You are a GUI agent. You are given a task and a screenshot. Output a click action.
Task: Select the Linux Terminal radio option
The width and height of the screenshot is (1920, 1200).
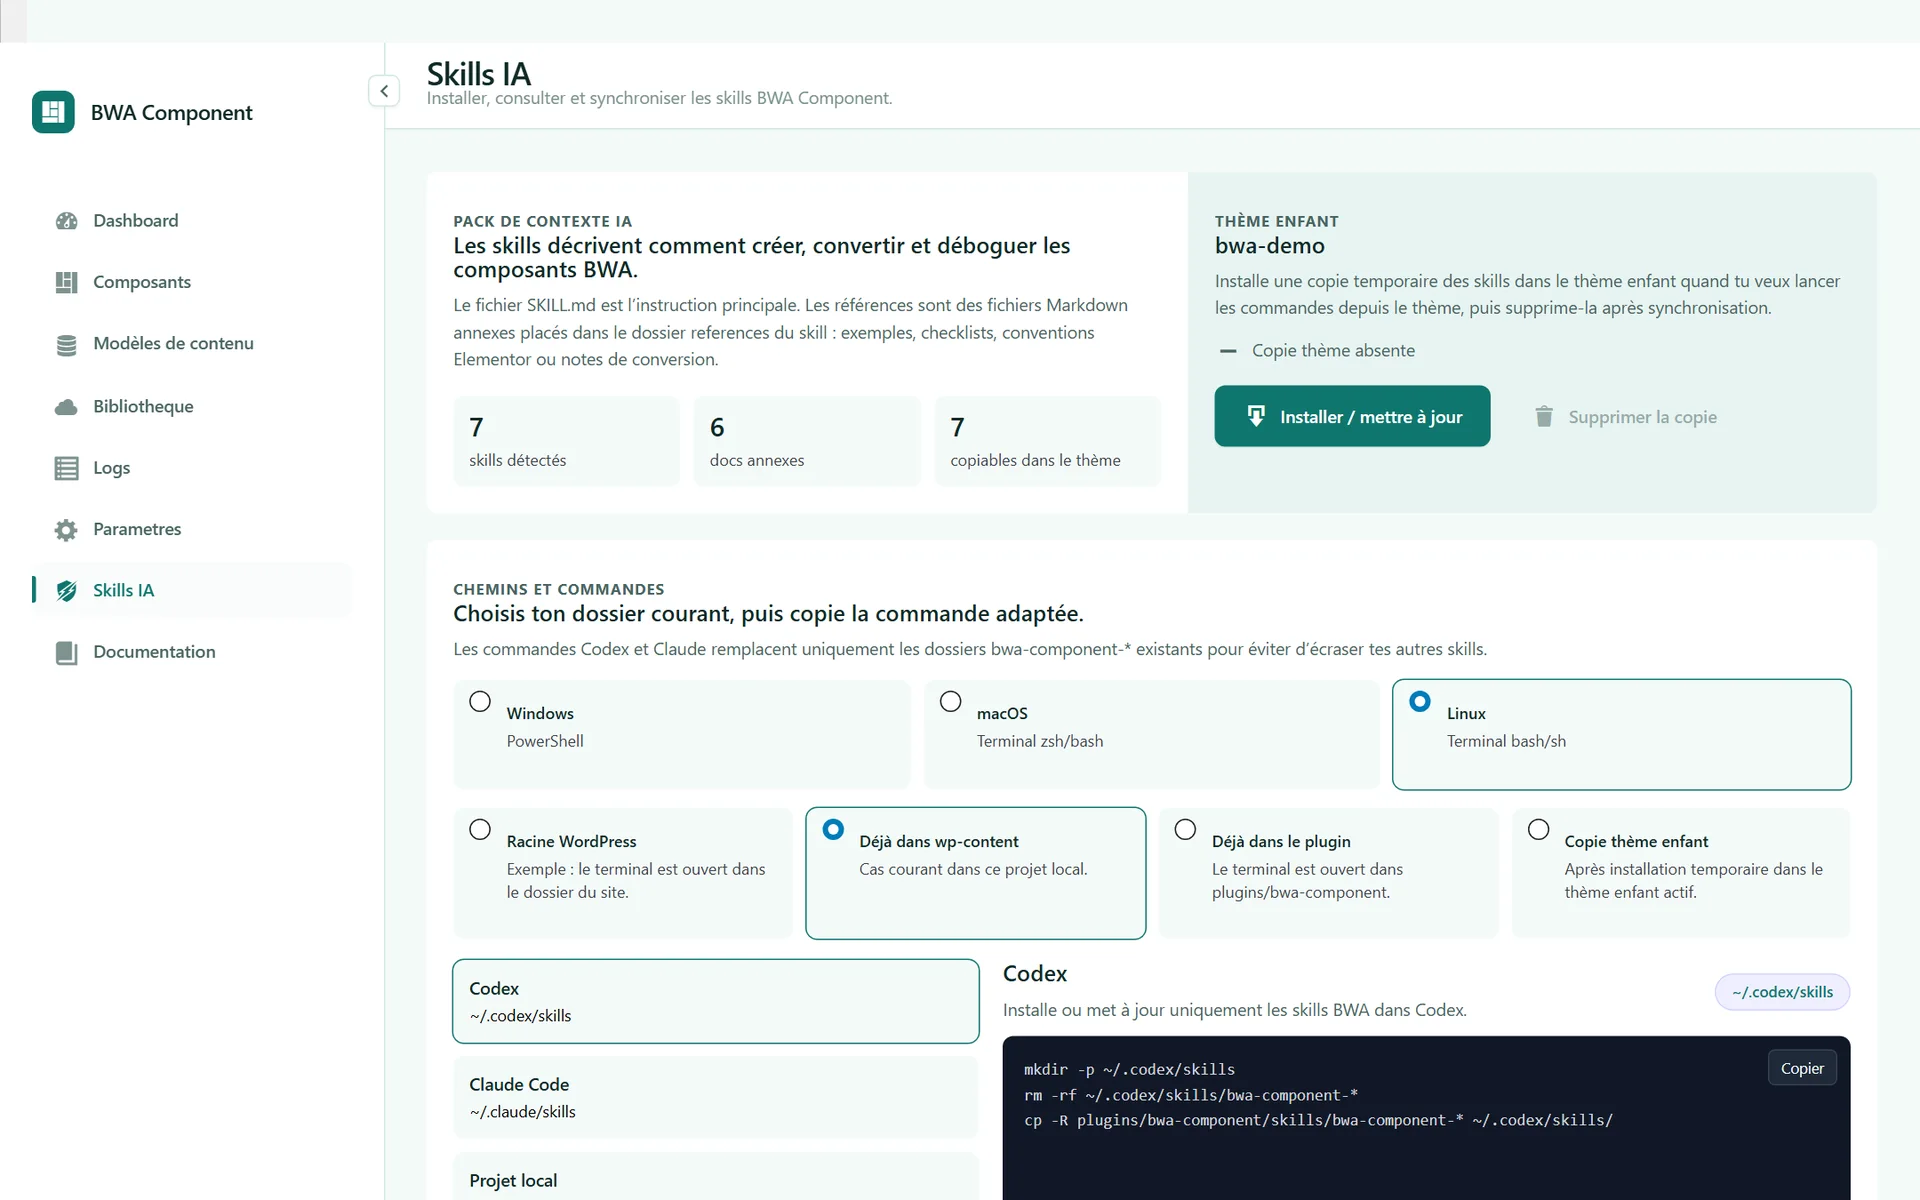(x=1420, y=701)
